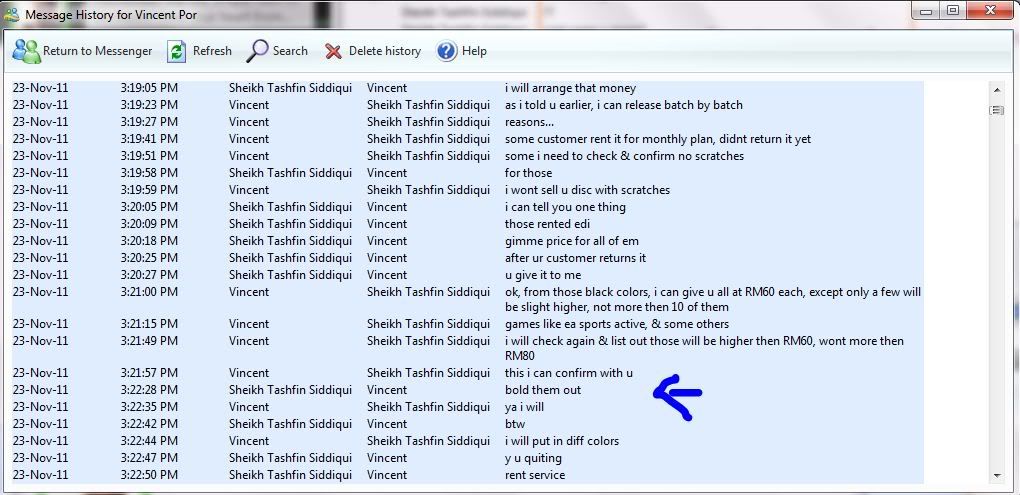Image resolution: width=1020 pixels, height=495 pixels.
Task: Select the 'bold them out' message row
Action: [x=543, y=390]
